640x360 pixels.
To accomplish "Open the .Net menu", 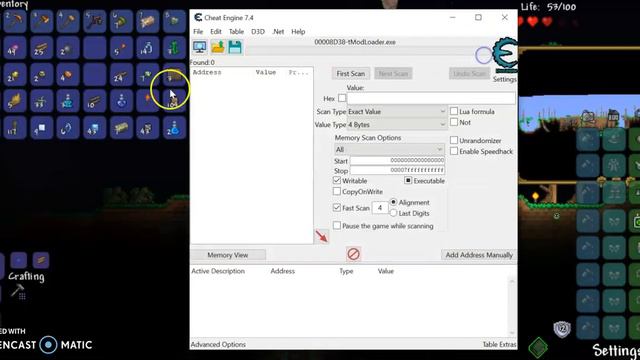I will [x=278, y=31].
